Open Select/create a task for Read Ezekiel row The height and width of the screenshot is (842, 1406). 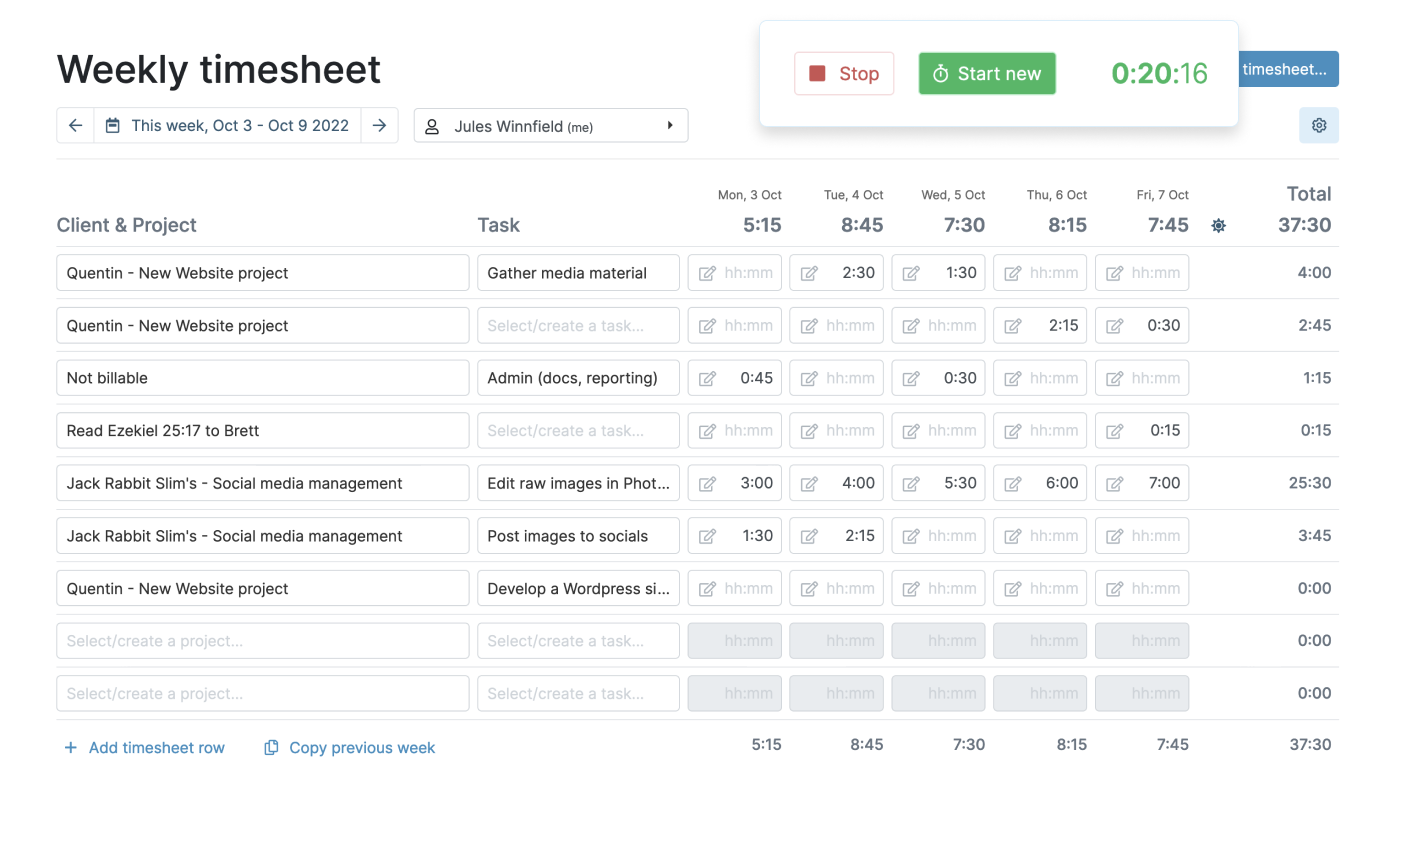578,430
